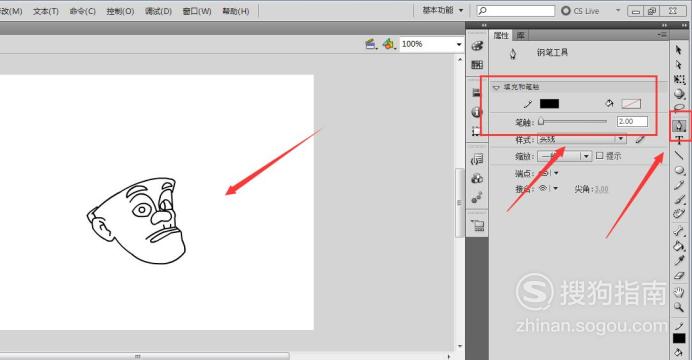Open the Transform panel icon
692x360 pixels.
coord(477,131)
